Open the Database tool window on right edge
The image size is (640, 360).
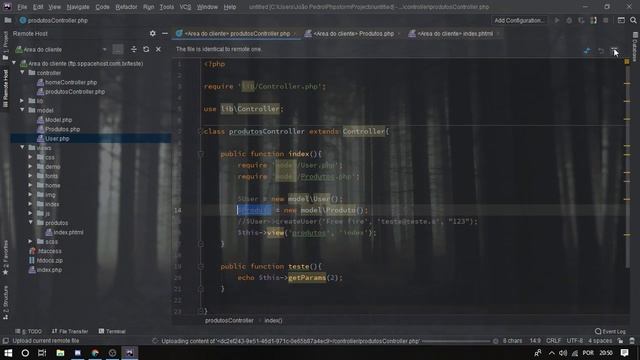pos(635,48)
